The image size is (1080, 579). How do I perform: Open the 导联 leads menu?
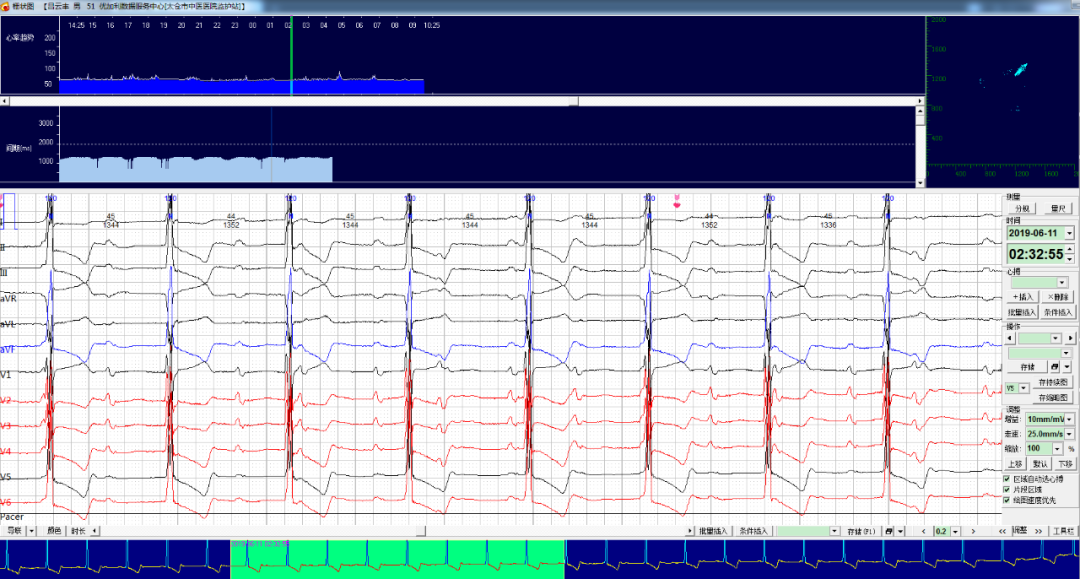click(14, 531)
